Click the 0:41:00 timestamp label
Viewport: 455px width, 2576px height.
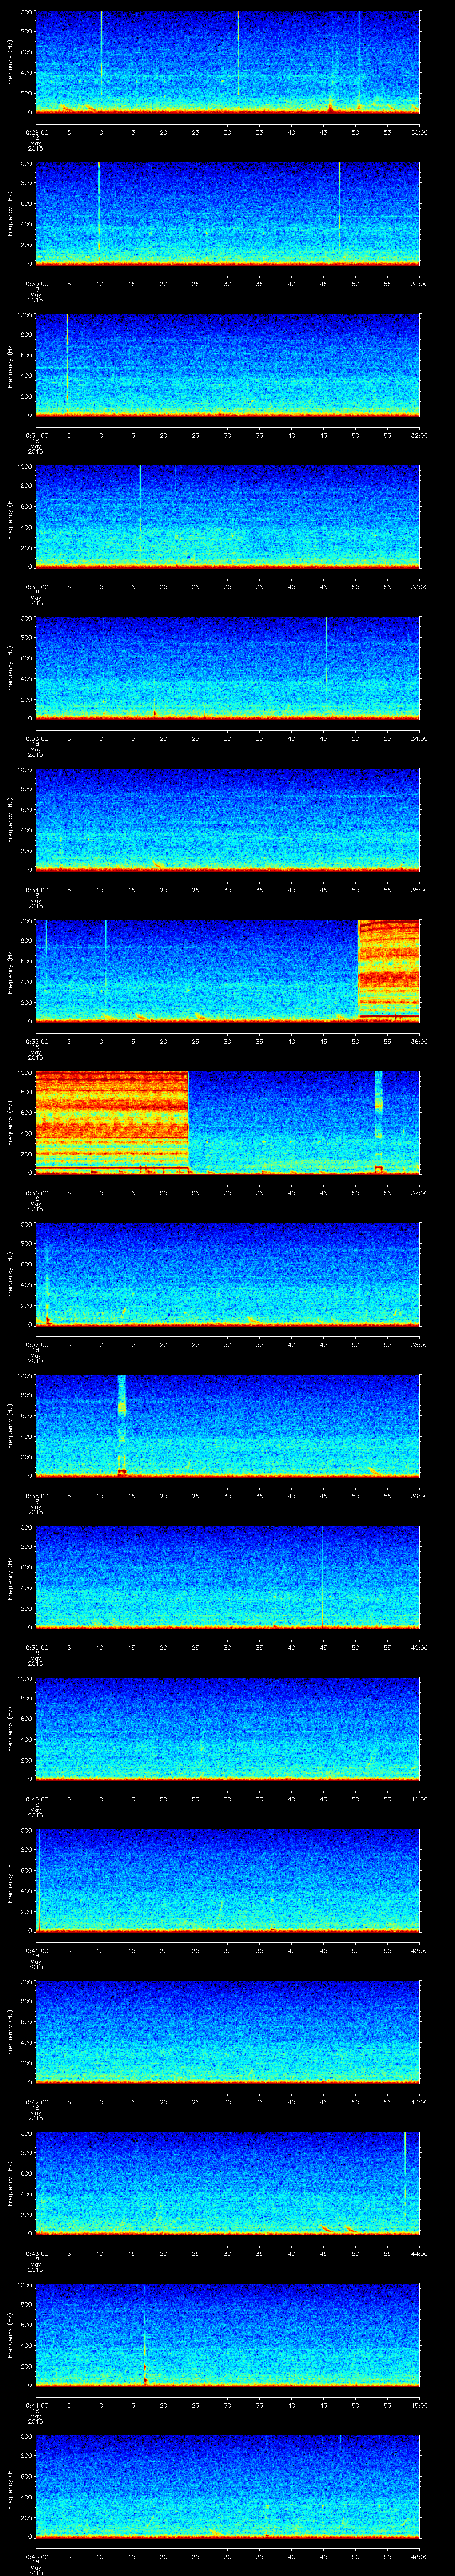click(36, 1950)
